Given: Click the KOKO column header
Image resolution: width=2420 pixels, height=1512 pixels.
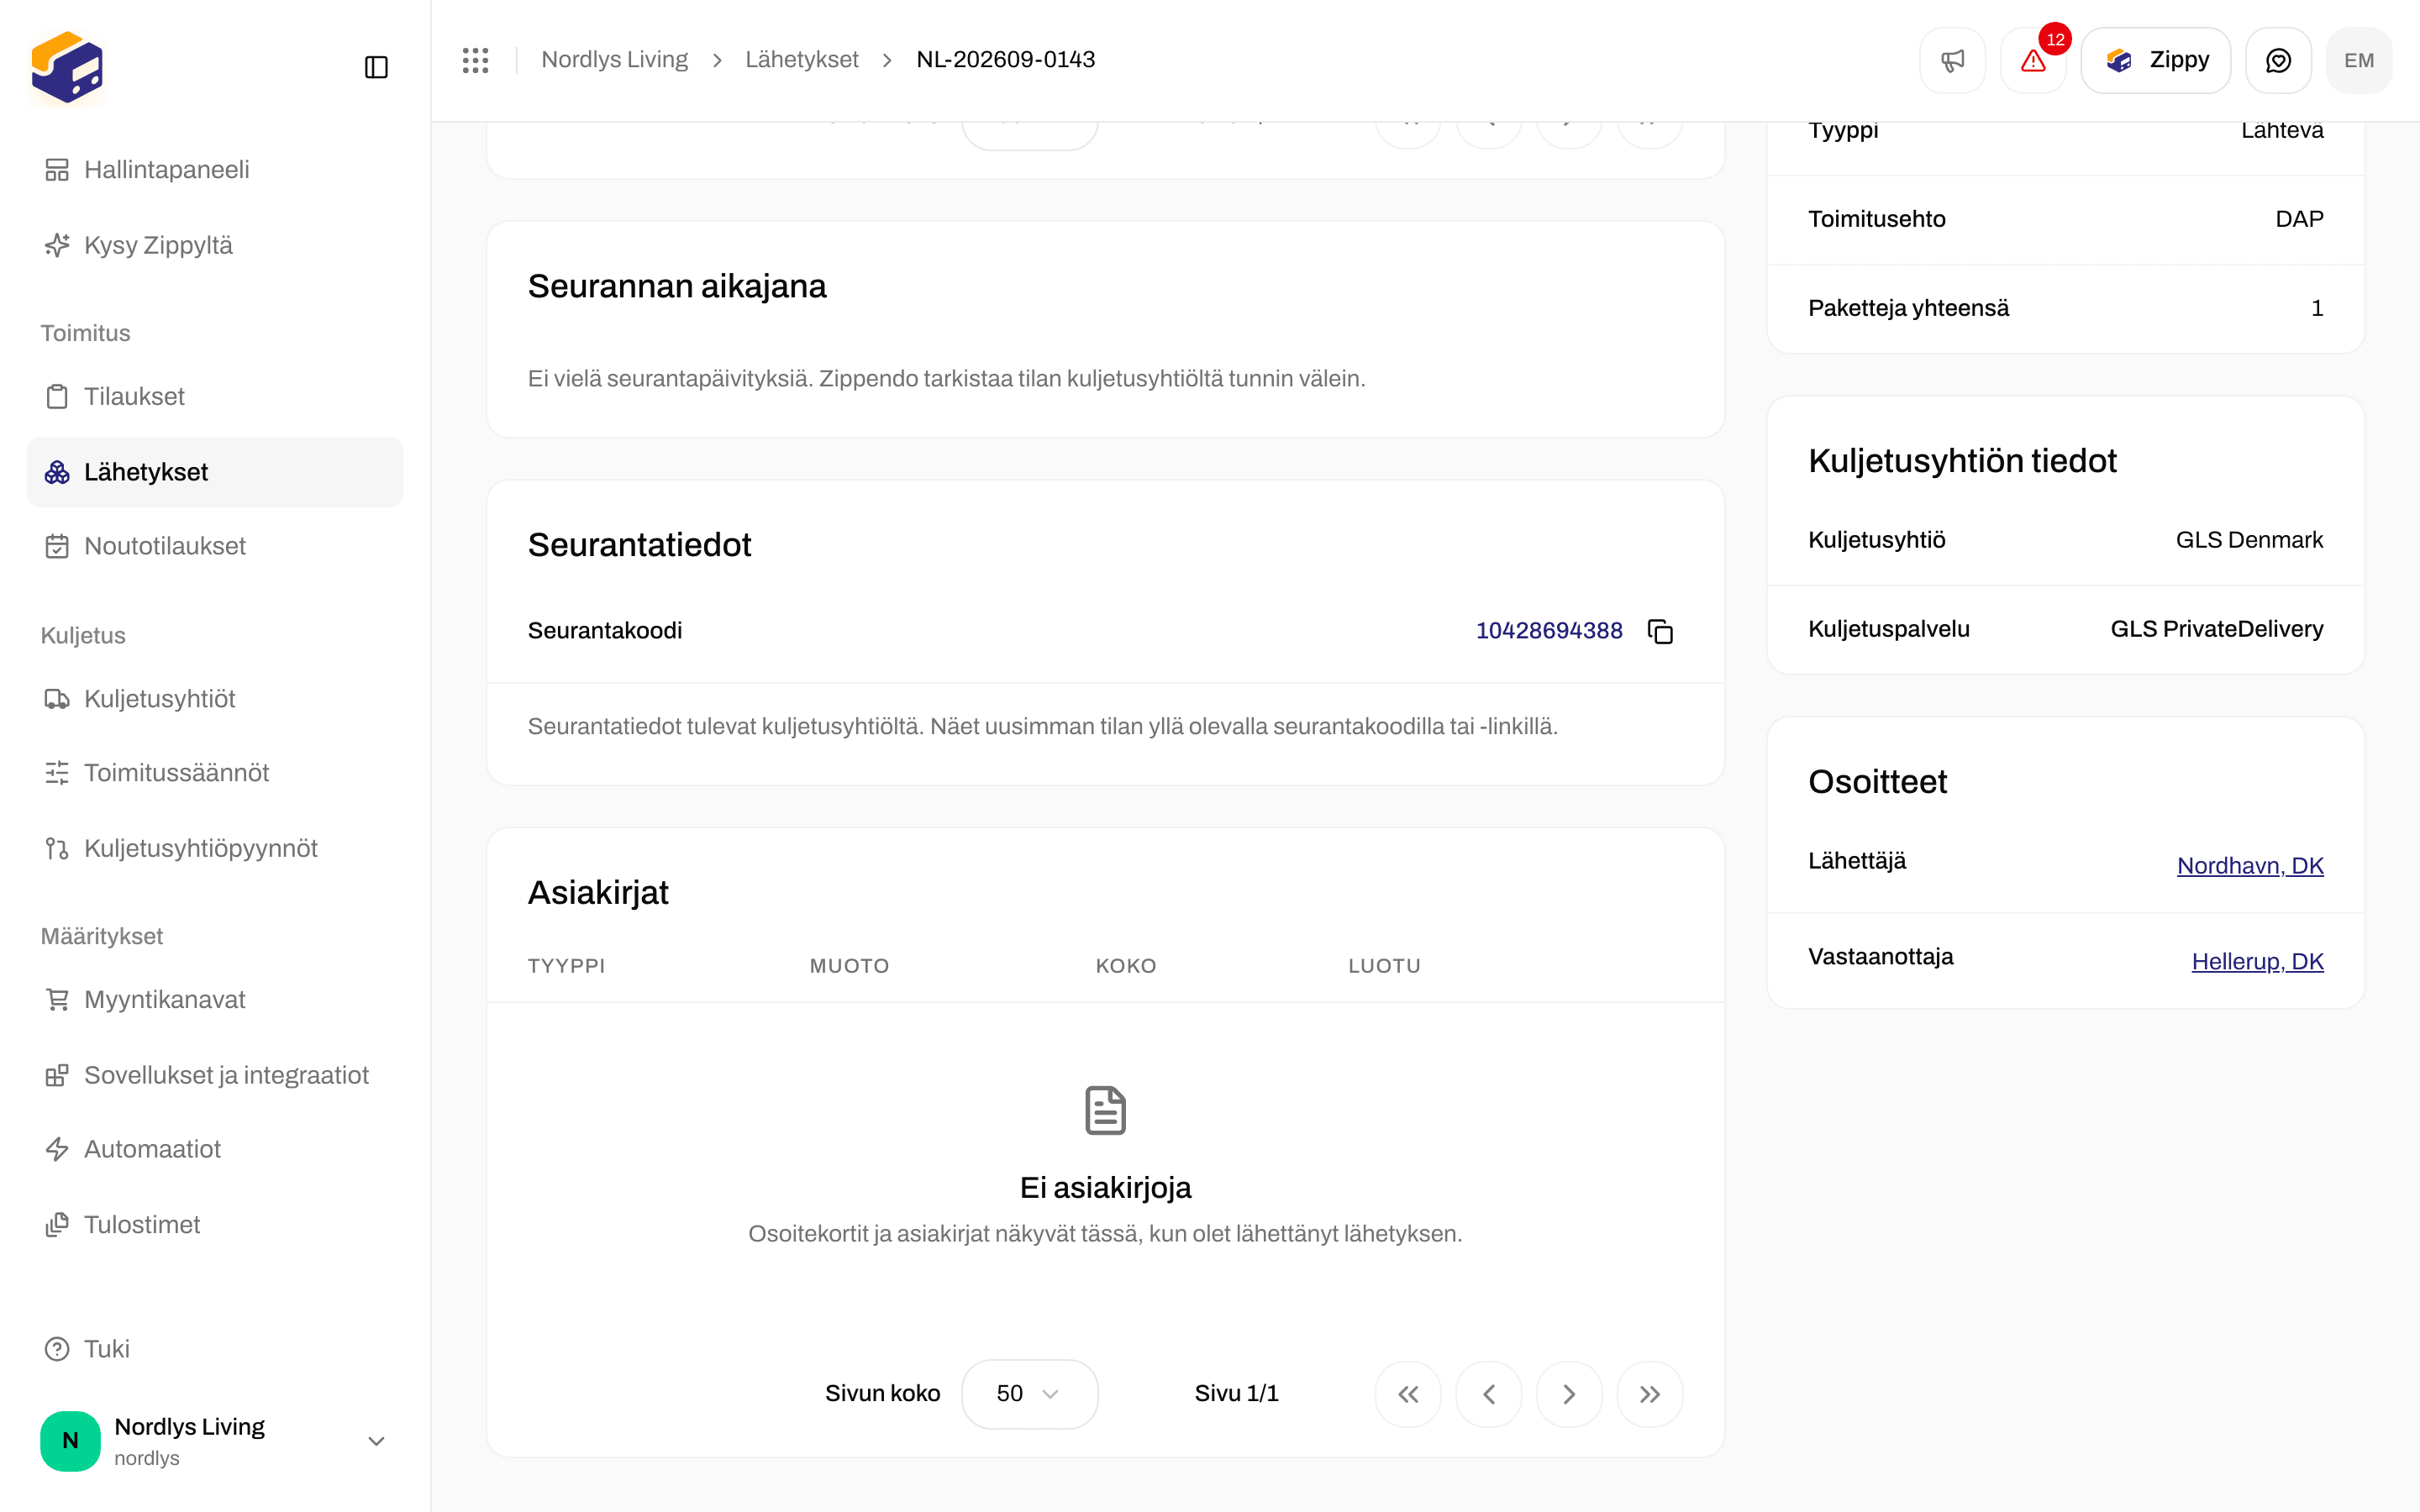Looking at the screenshot, I should click(x=1126, y=966).
